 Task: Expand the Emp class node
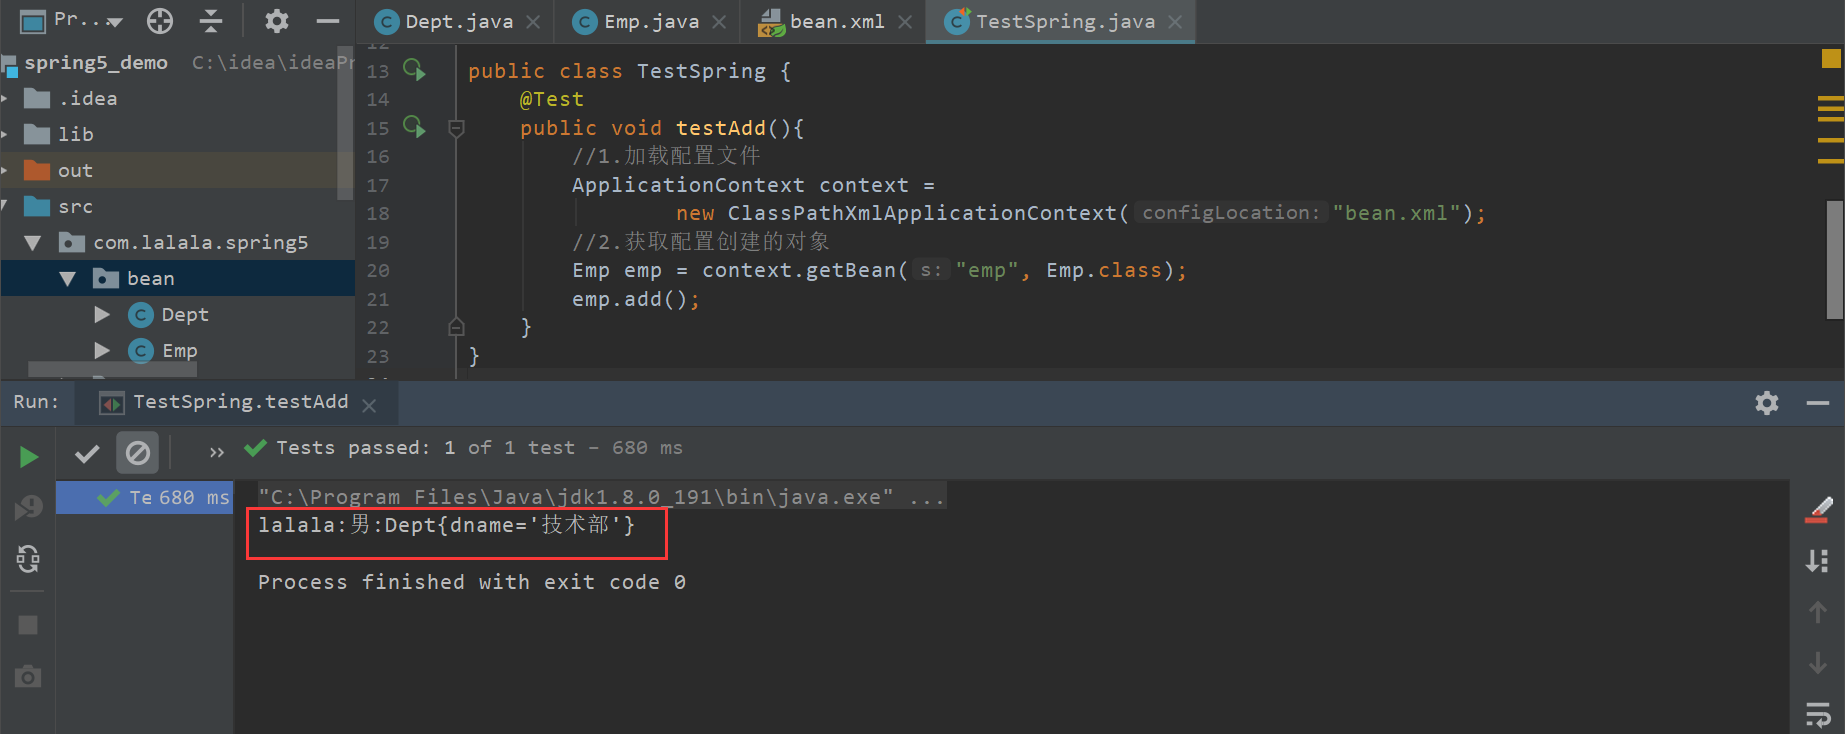(102, 350)
